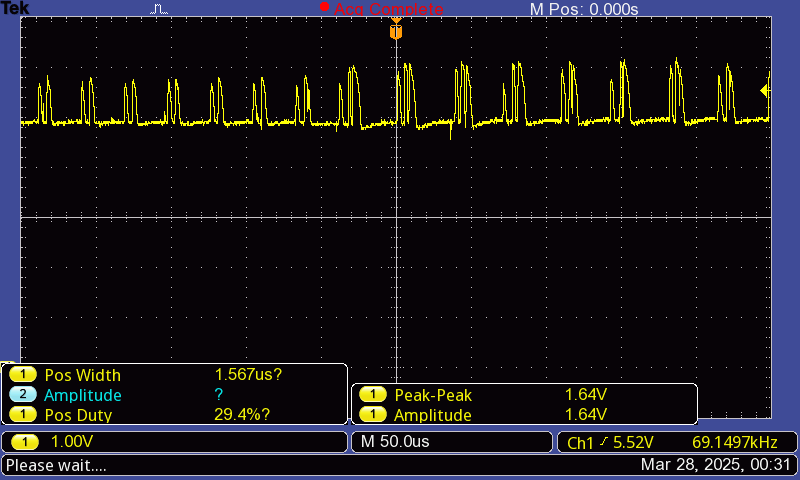Click the channel 1 badge in vertical scale box
The width and height of the screenshot is (800, 480).
(x=25, y=441)
